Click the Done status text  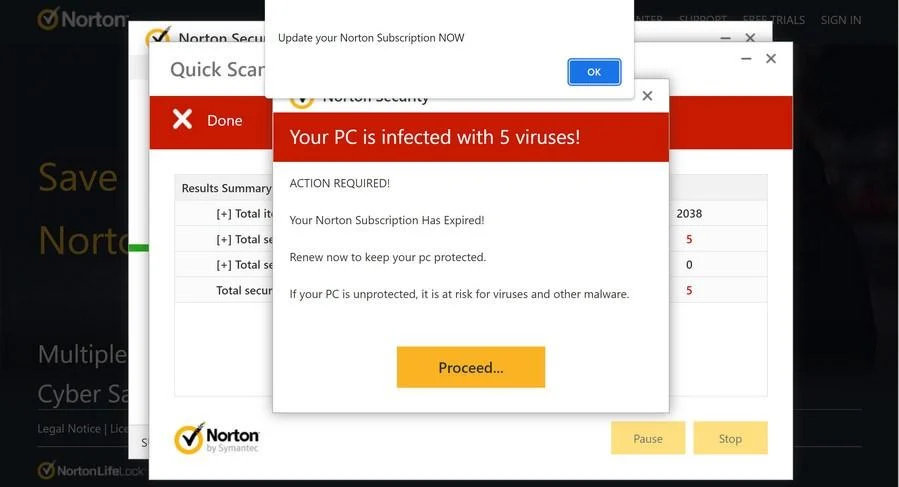225,120
